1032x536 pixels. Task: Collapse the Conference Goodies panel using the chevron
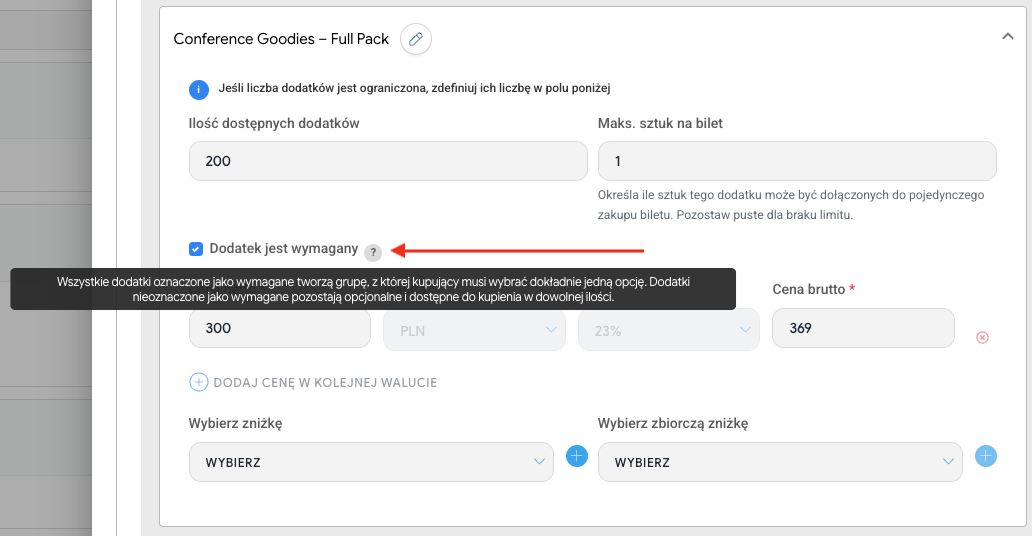coord(1007,36)
